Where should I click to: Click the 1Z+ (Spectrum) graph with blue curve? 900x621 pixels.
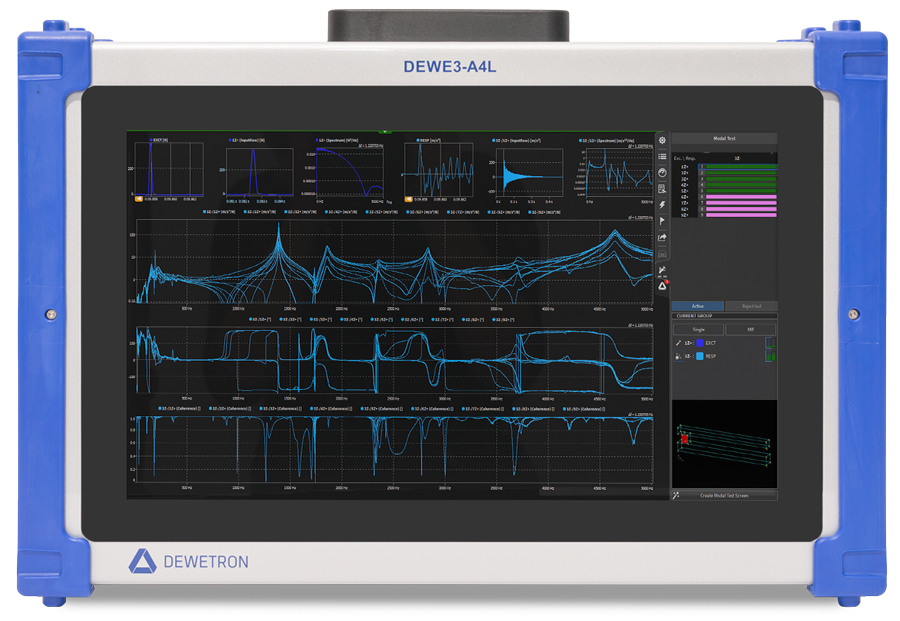[x=350, y=172]
